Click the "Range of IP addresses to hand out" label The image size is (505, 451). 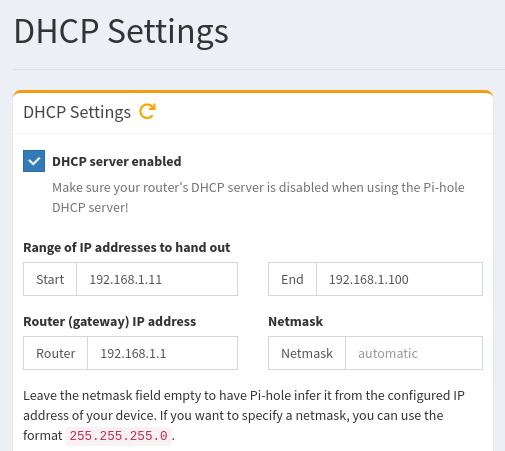127,248
